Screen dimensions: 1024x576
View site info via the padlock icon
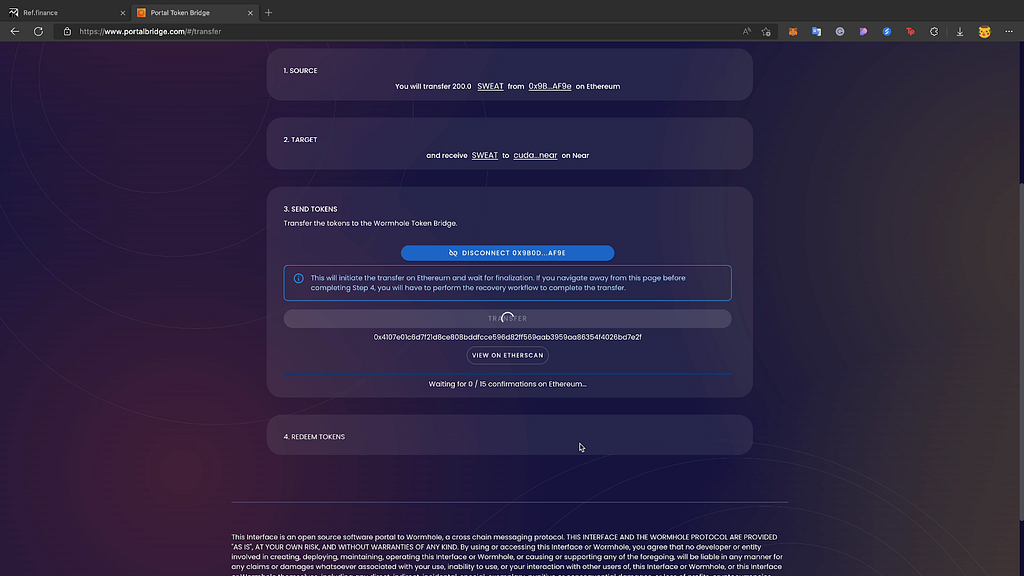(67, 31)
